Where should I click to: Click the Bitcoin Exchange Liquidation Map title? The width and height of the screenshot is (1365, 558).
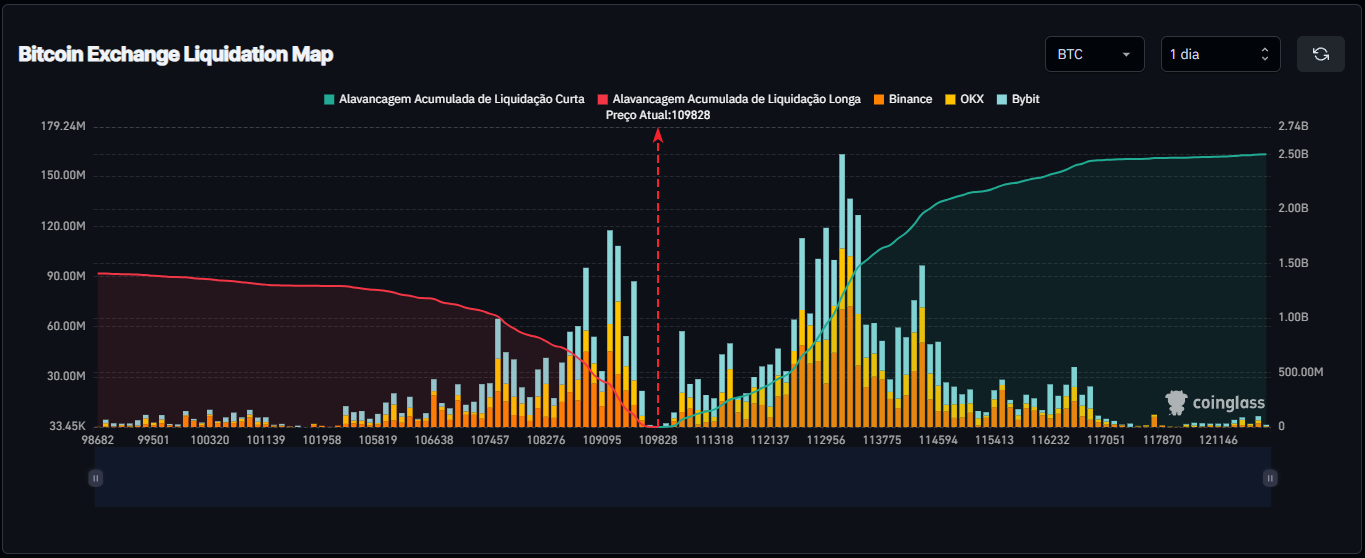(176, 54)
